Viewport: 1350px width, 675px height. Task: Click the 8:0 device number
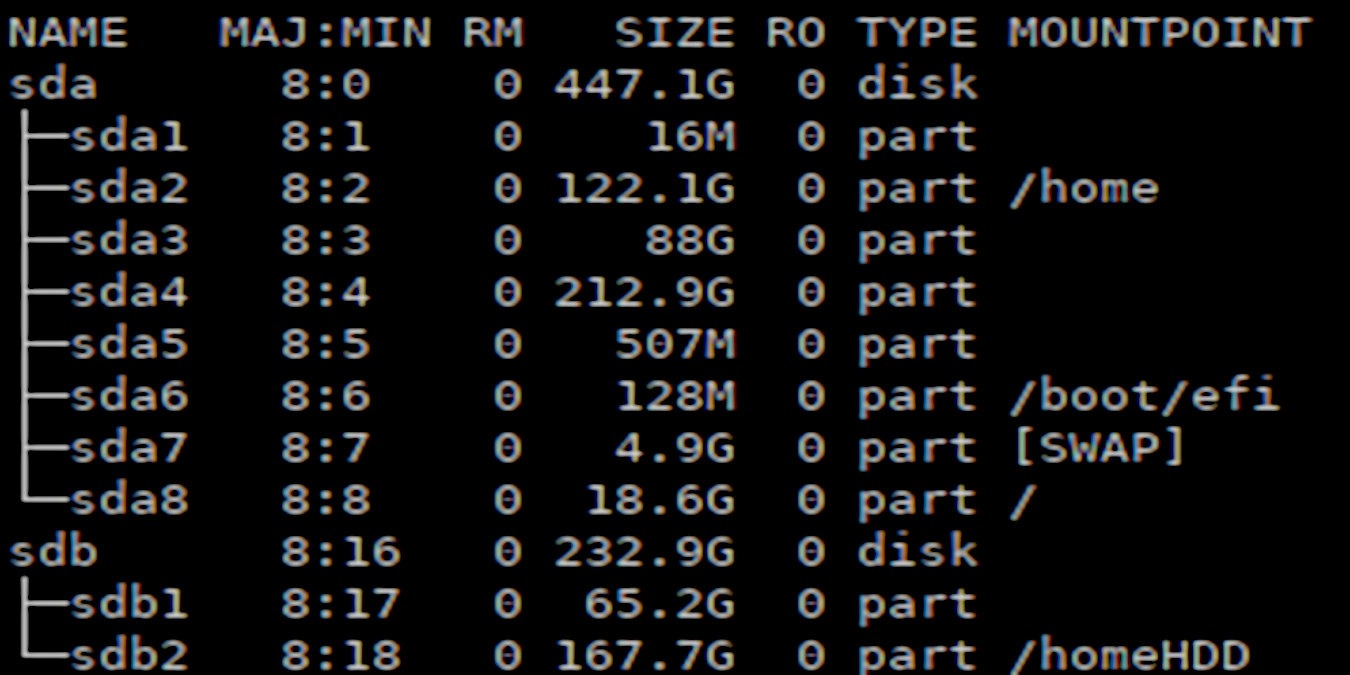[325, 85]
